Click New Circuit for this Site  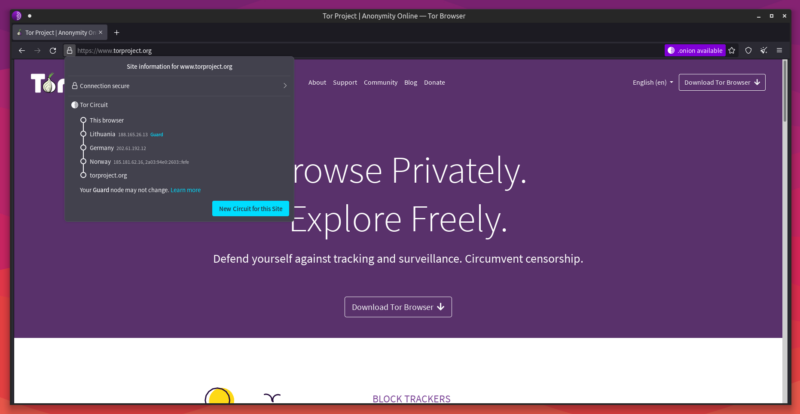[x=251, y=208]
